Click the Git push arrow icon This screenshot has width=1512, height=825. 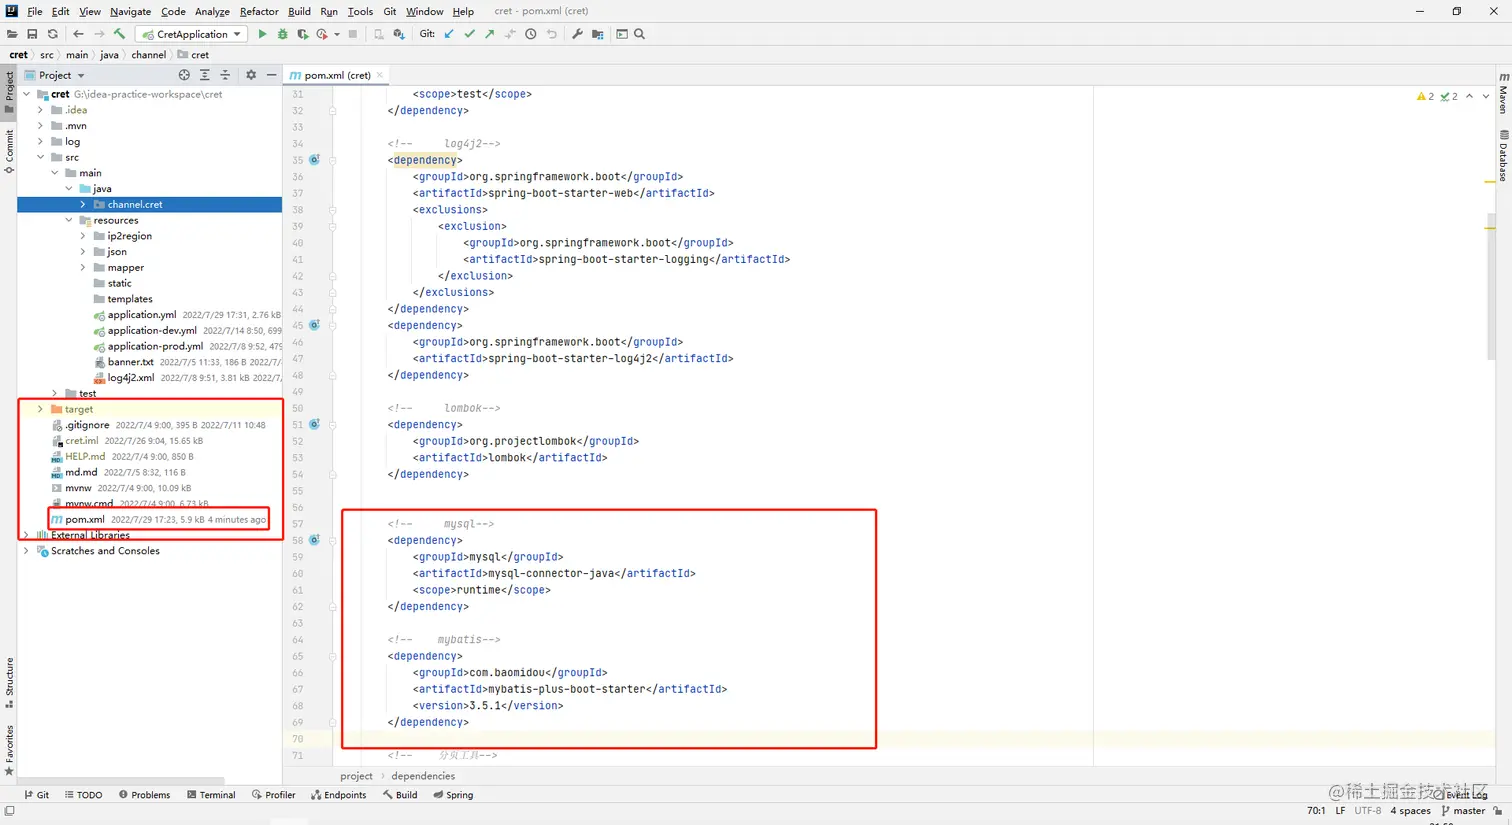pos(489,34)
